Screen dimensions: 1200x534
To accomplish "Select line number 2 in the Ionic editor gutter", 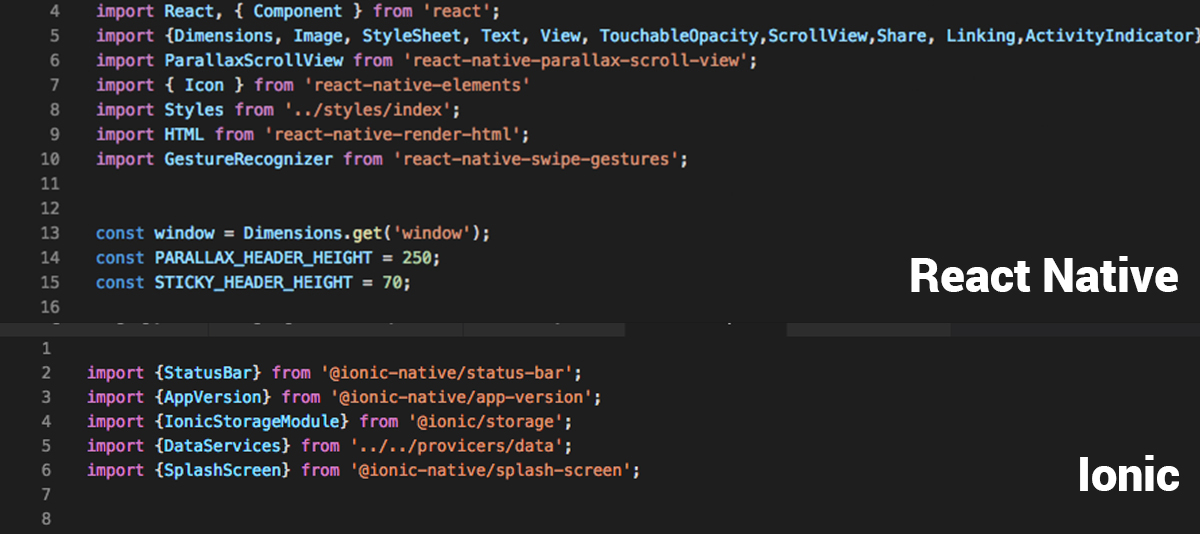I will pyautogui.click(x=46, y=372).
